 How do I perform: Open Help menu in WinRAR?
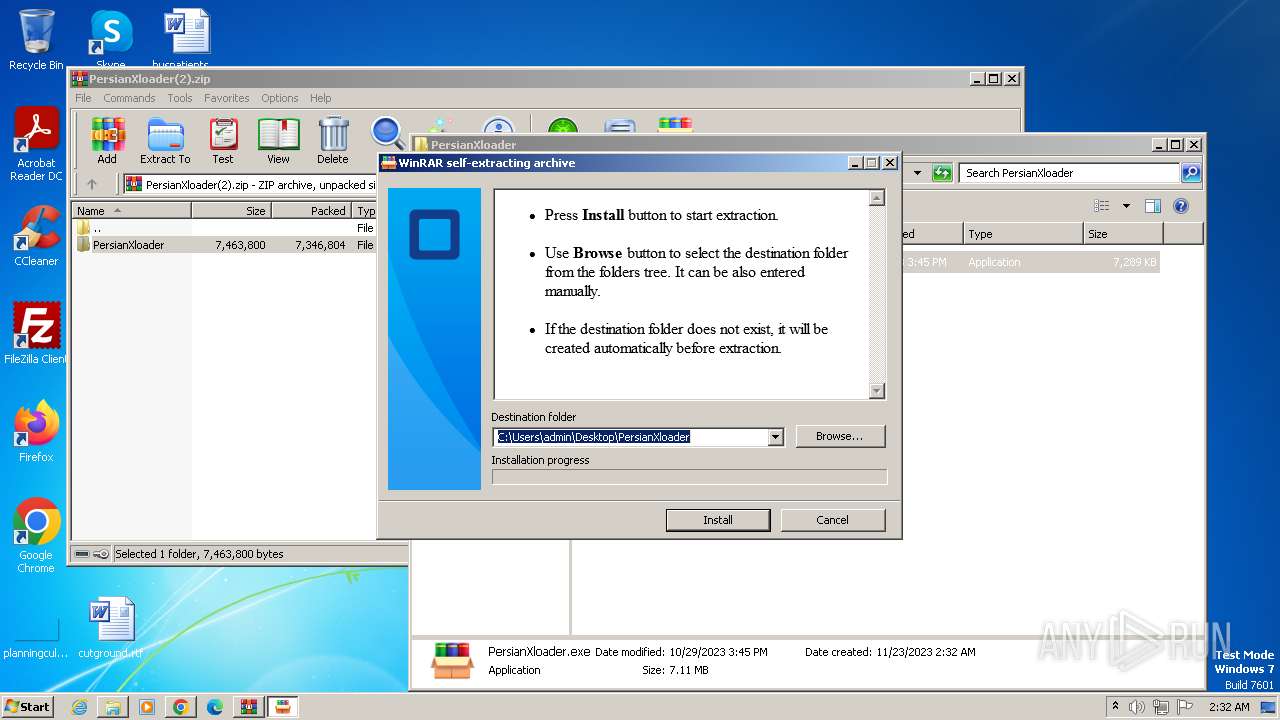pyautogui.click(x=320, y=98)
